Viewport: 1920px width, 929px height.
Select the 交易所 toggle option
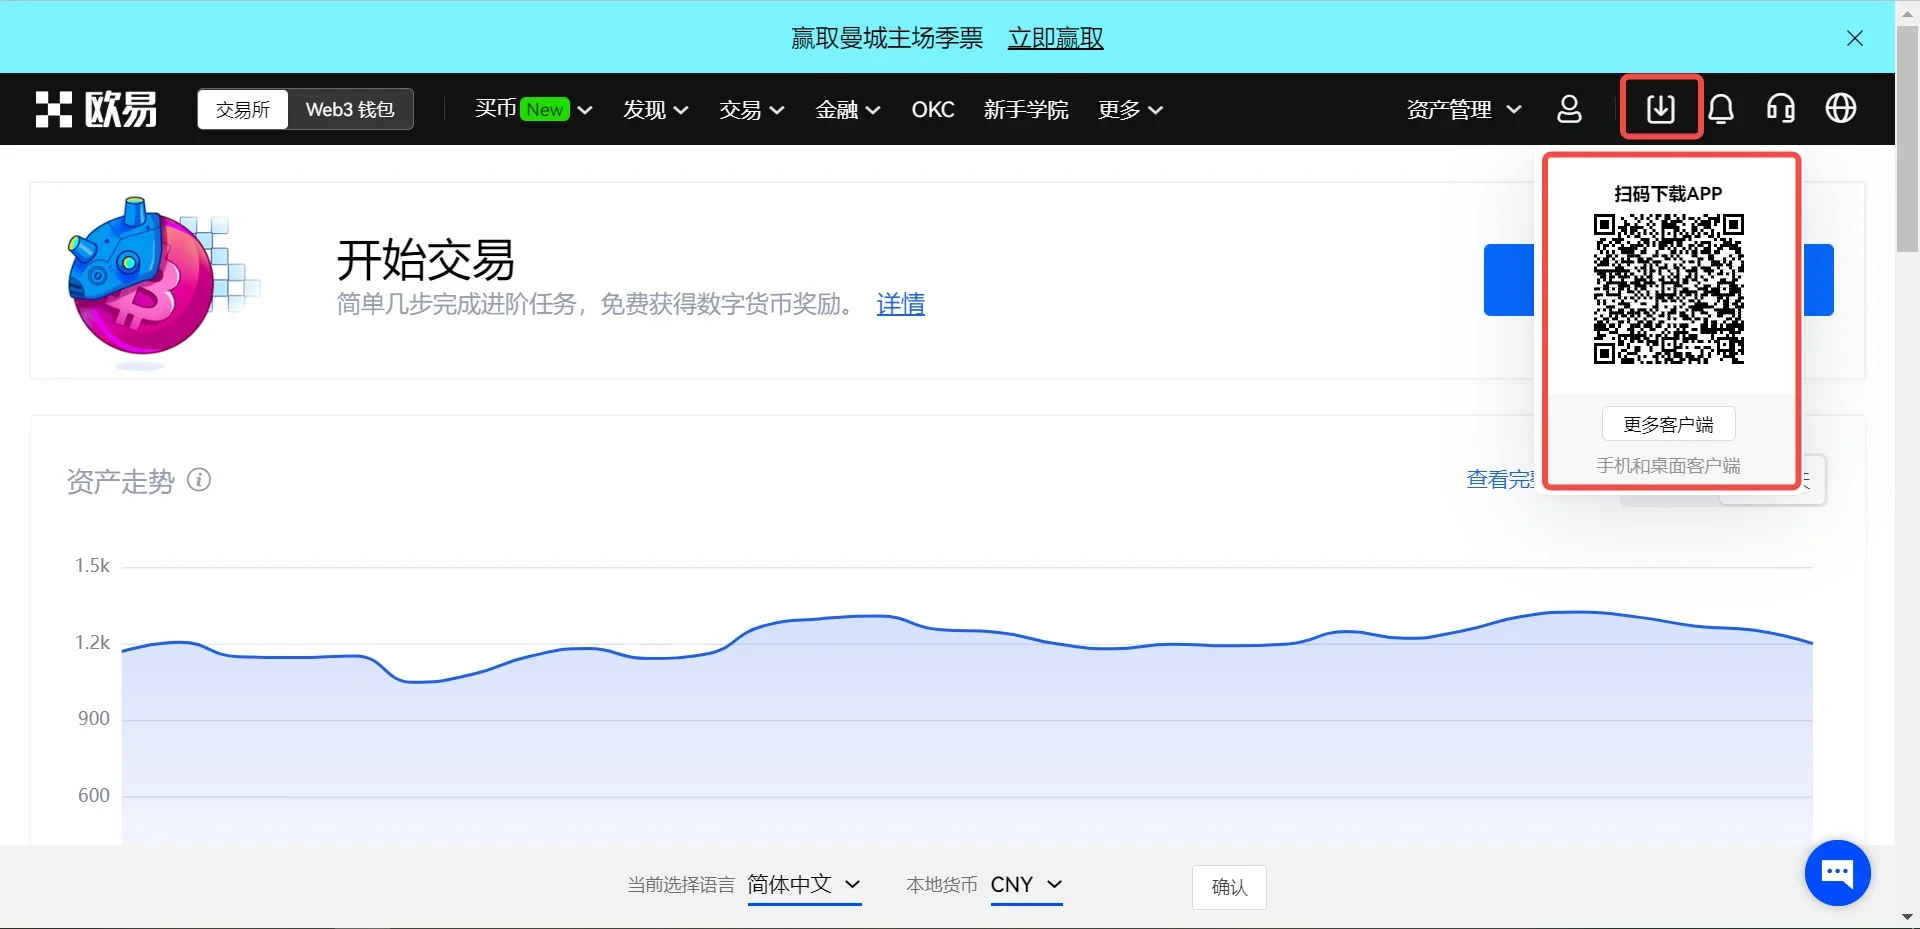click(243, 109)
